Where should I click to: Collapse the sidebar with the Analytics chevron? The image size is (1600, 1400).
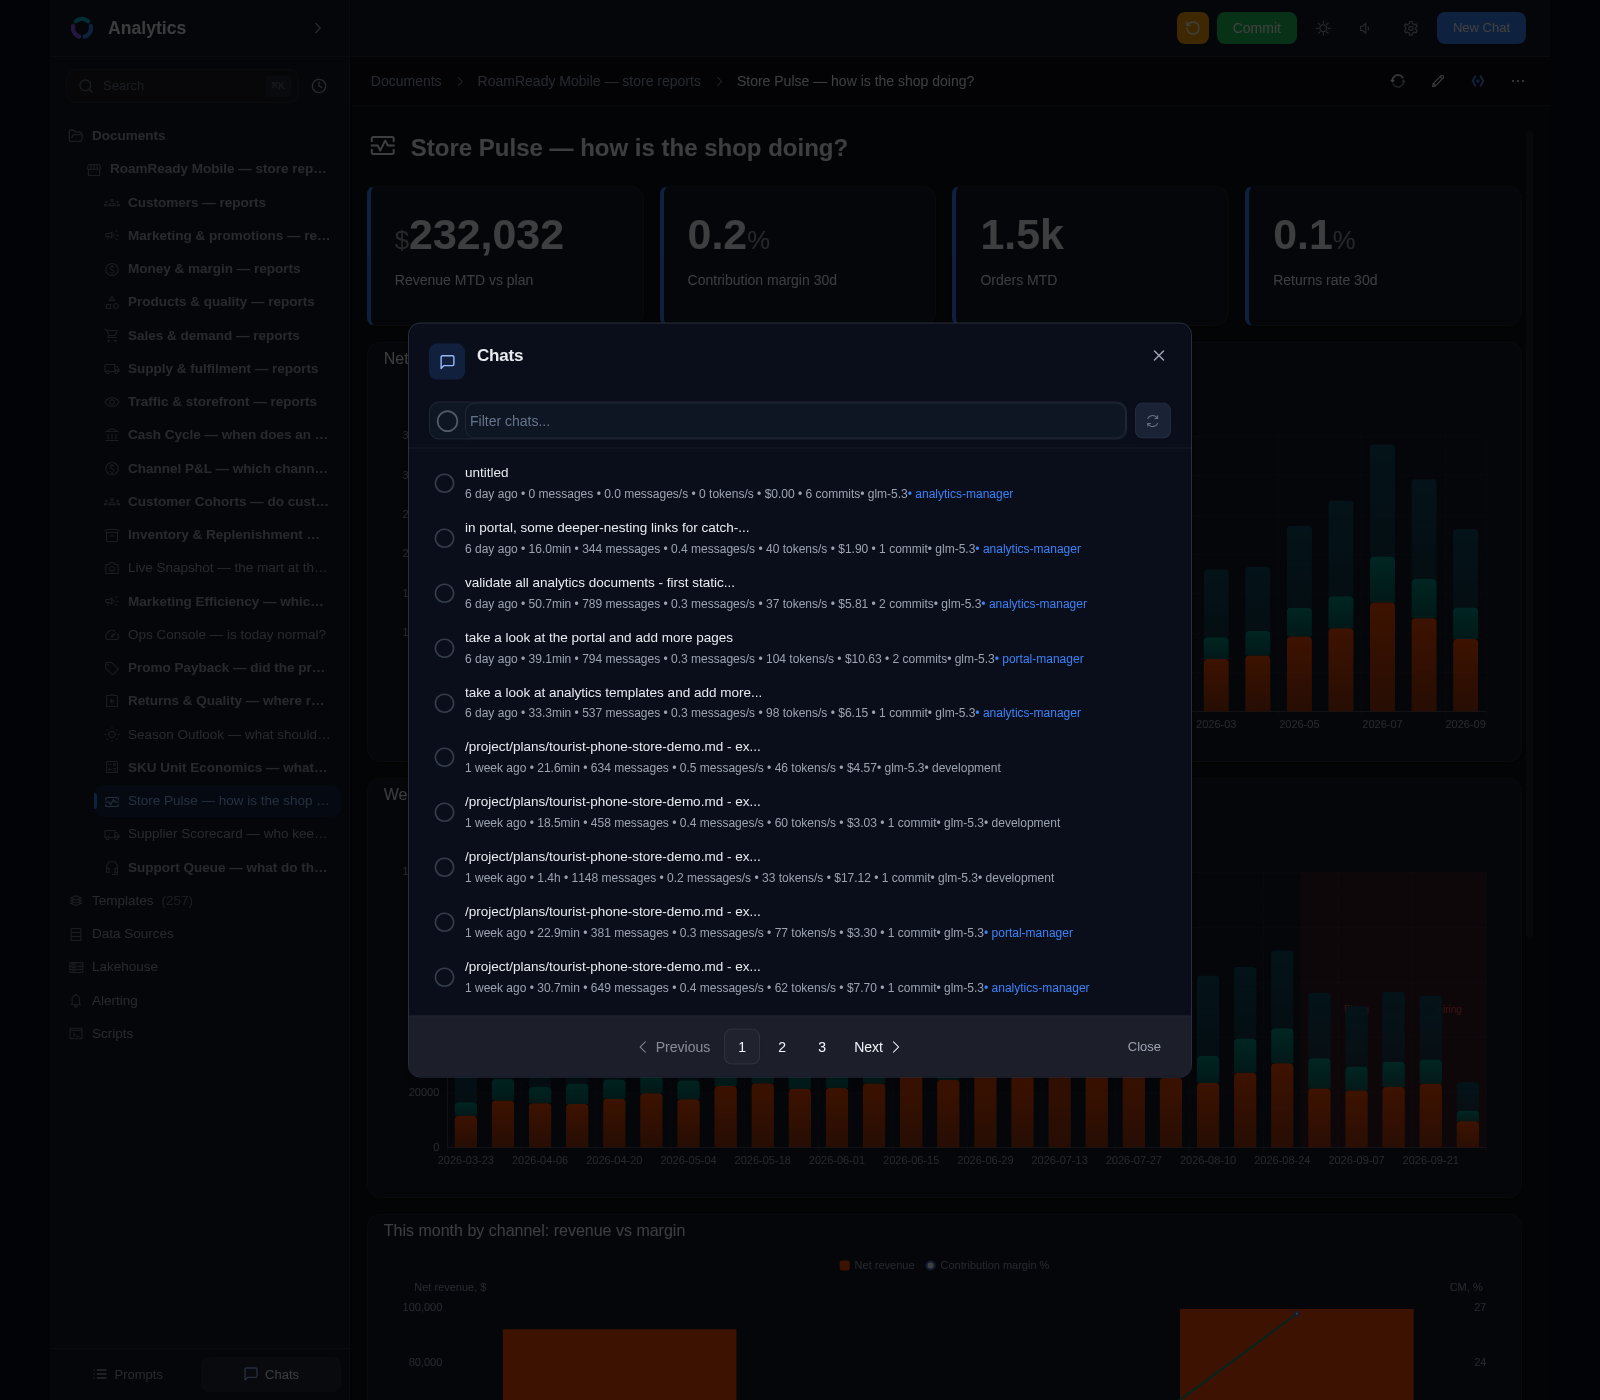318,28
